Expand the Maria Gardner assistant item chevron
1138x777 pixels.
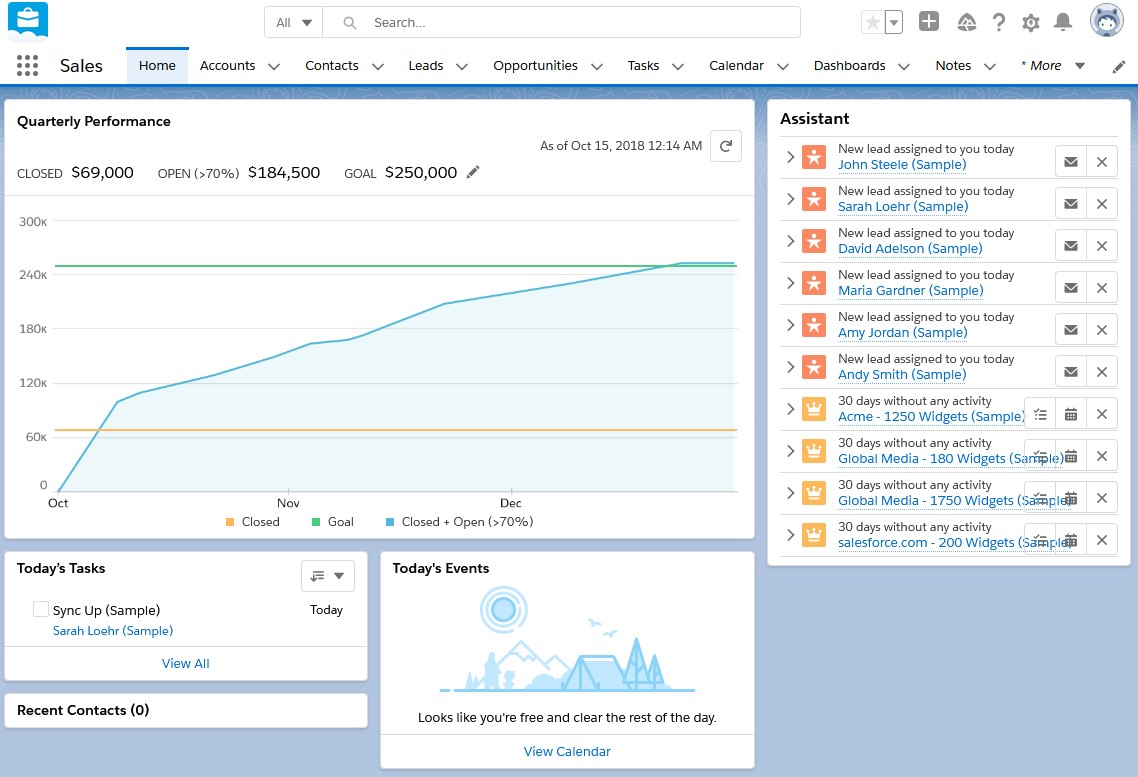tap(790, 283)
